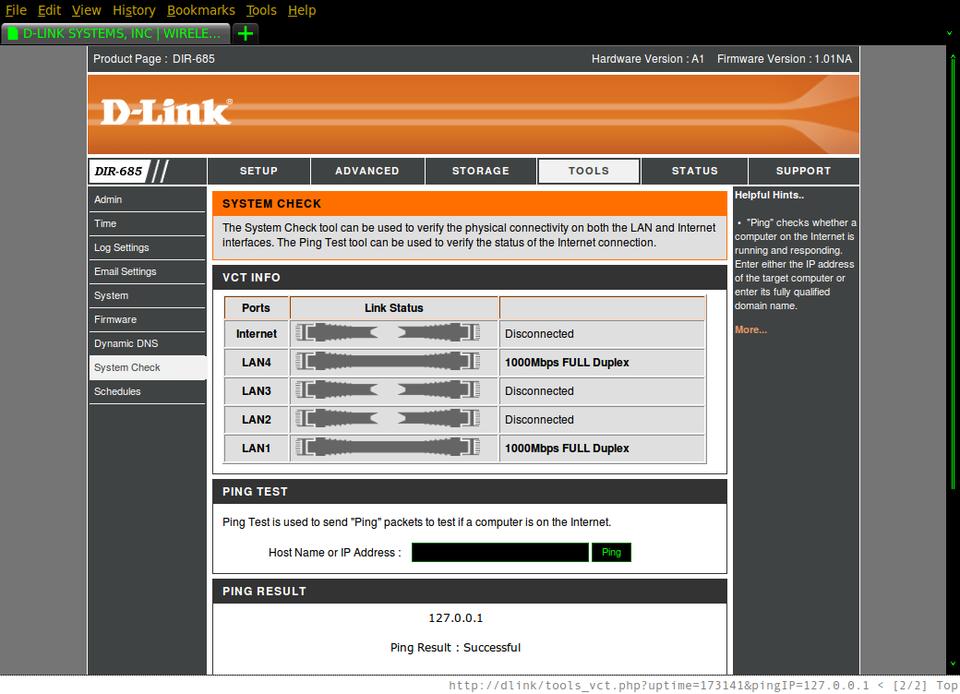Image resolution: width=960 pixels, height=694 pixels.
Task: Click the tab list down arrow
Action: click(x=950, y=34)
